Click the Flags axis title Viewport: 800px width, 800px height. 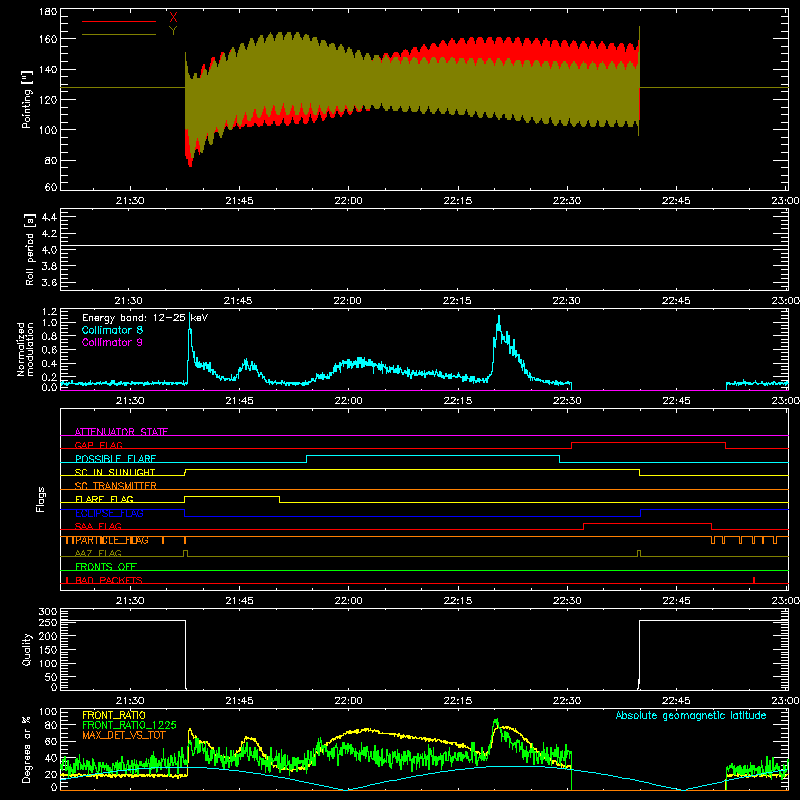40,500
